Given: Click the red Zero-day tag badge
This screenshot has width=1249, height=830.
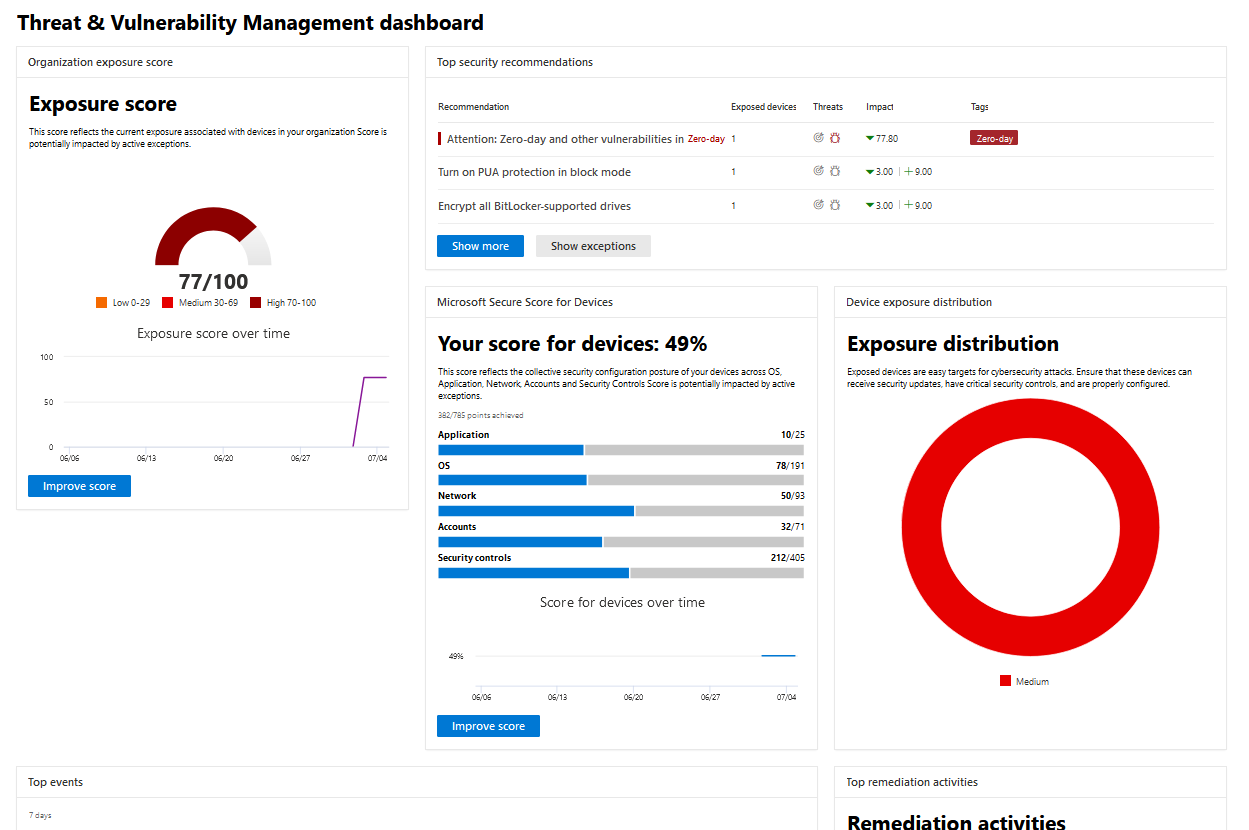Looking at the screenshot, I should pos(993,139).
